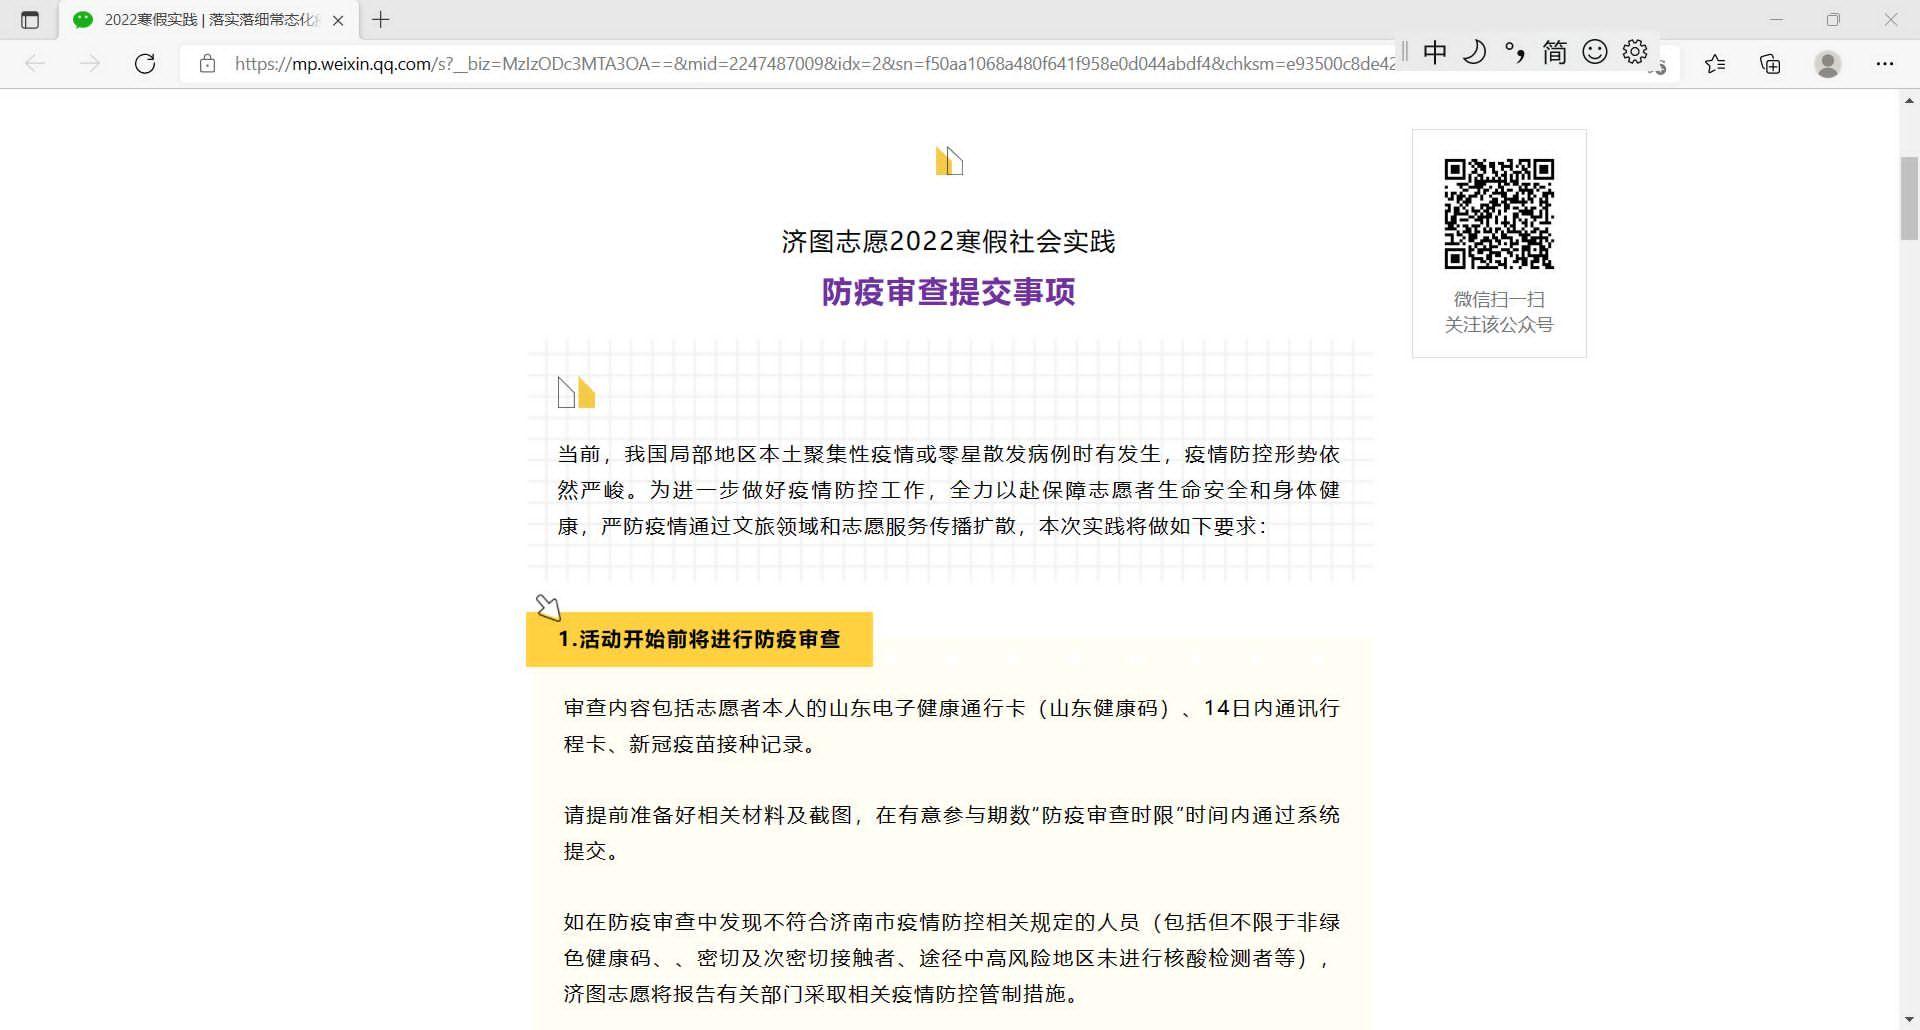Click the user profile avatar
This screenshot has height=1030, width=1920.
[1827, 64]
